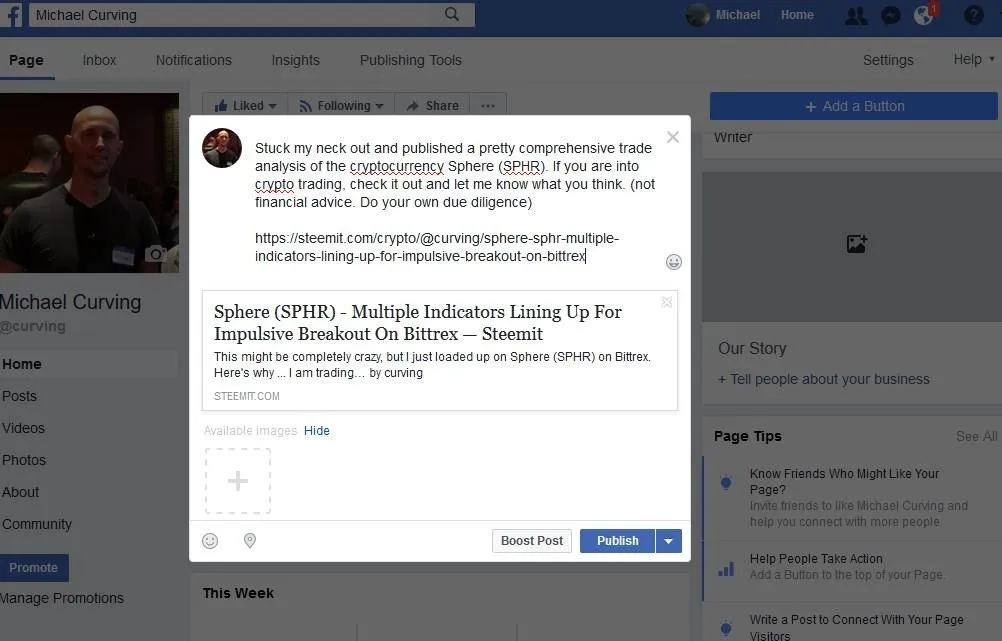Click the Michael Curving page name
1002x641 pixels.
[70, 302]
